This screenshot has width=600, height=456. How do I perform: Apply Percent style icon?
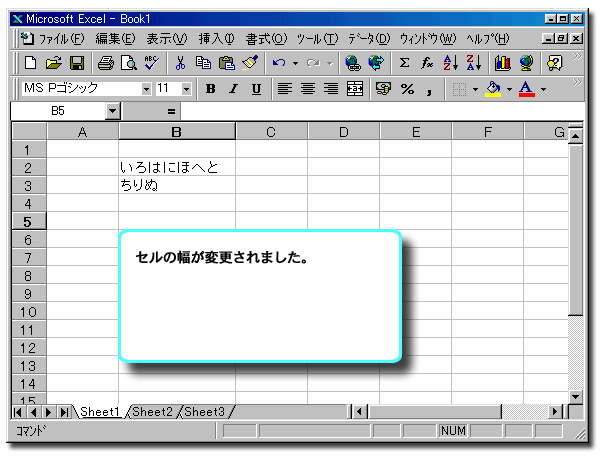pos(407,89)
